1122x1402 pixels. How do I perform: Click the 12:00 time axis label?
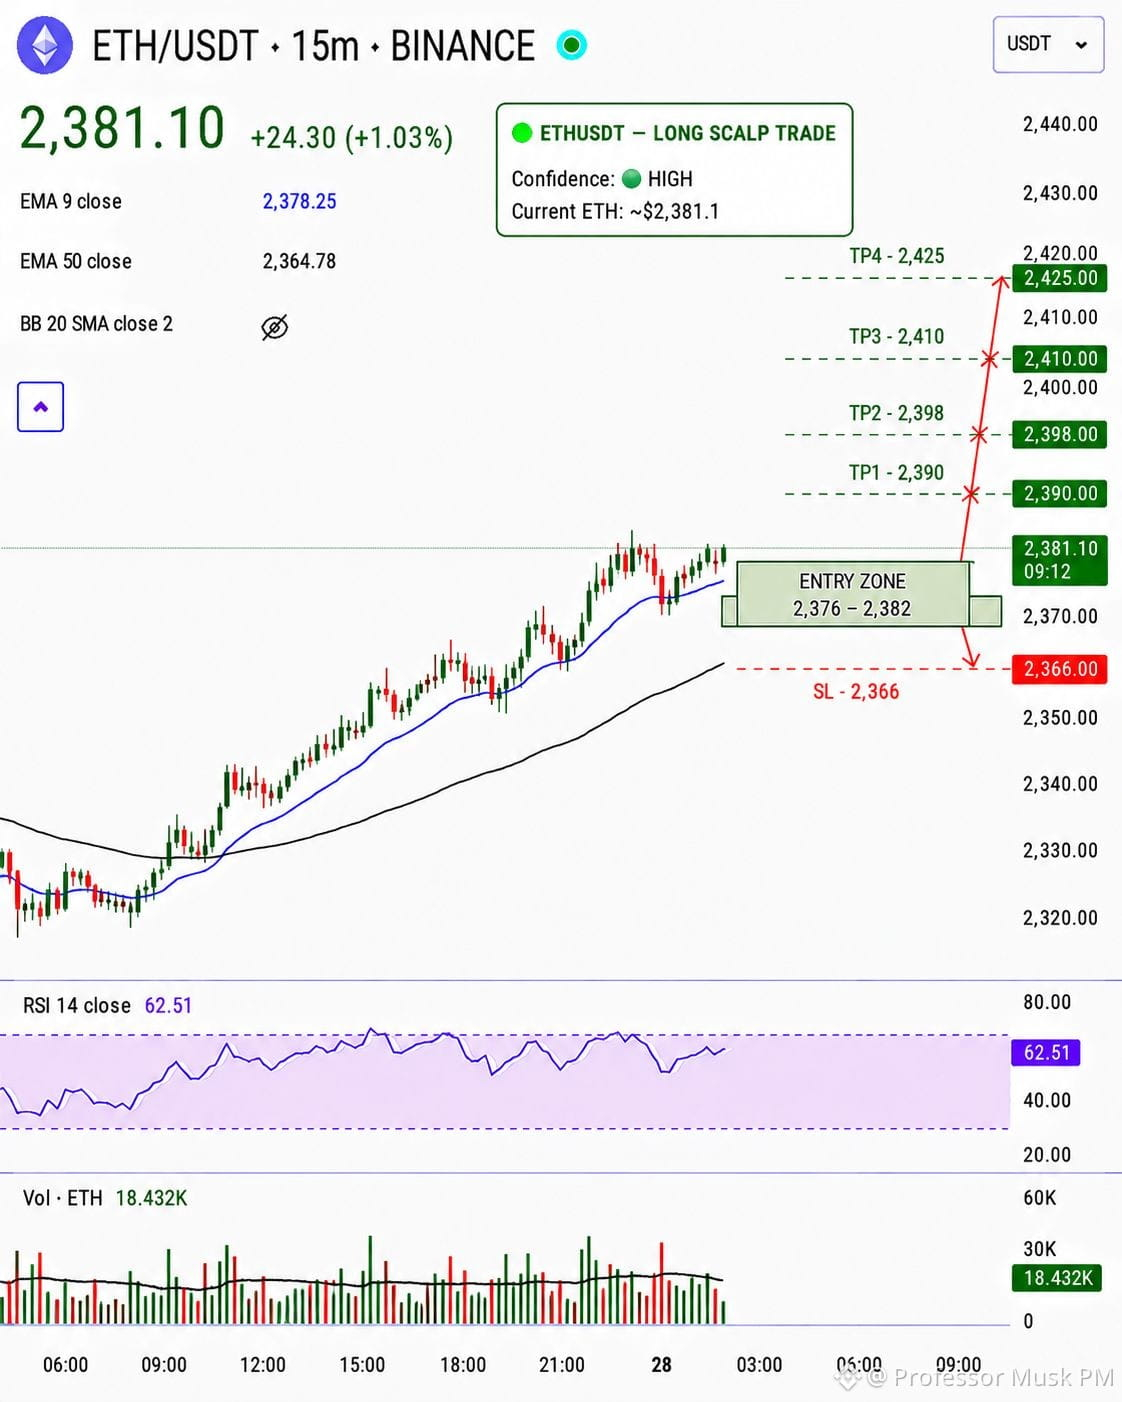[x=263, y=1365]
